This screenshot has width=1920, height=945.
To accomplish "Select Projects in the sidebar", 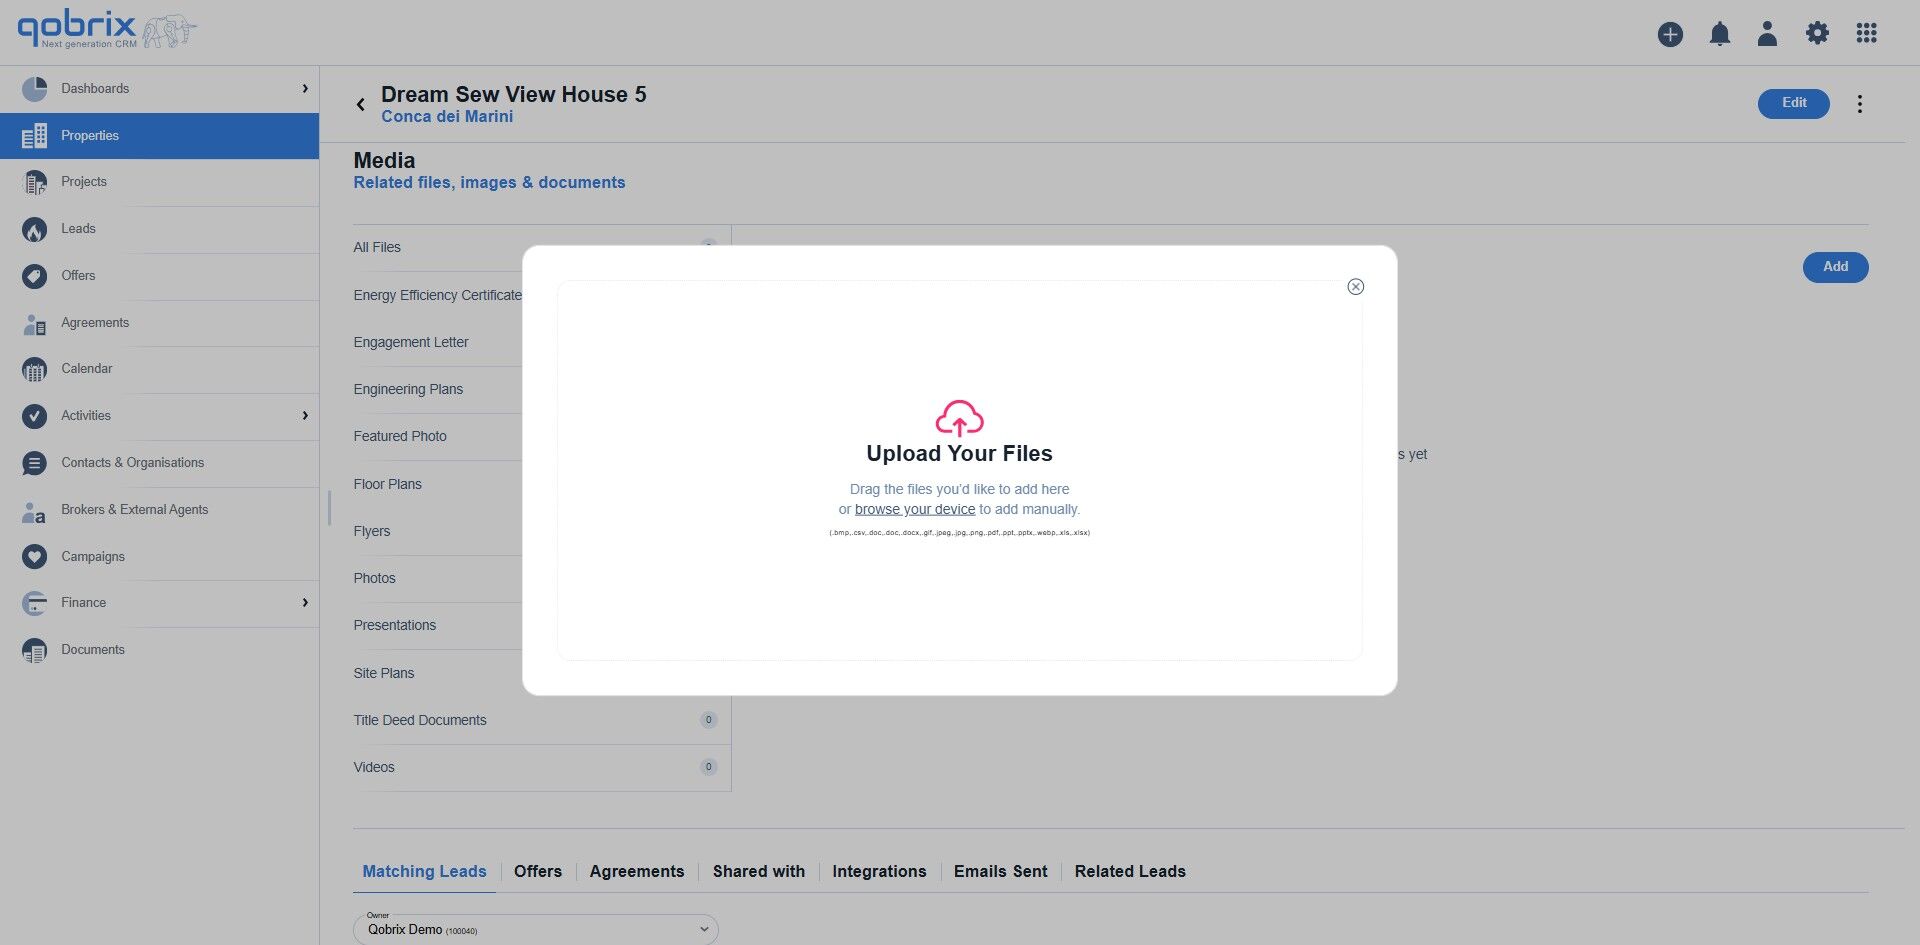I will click(83, 181).
